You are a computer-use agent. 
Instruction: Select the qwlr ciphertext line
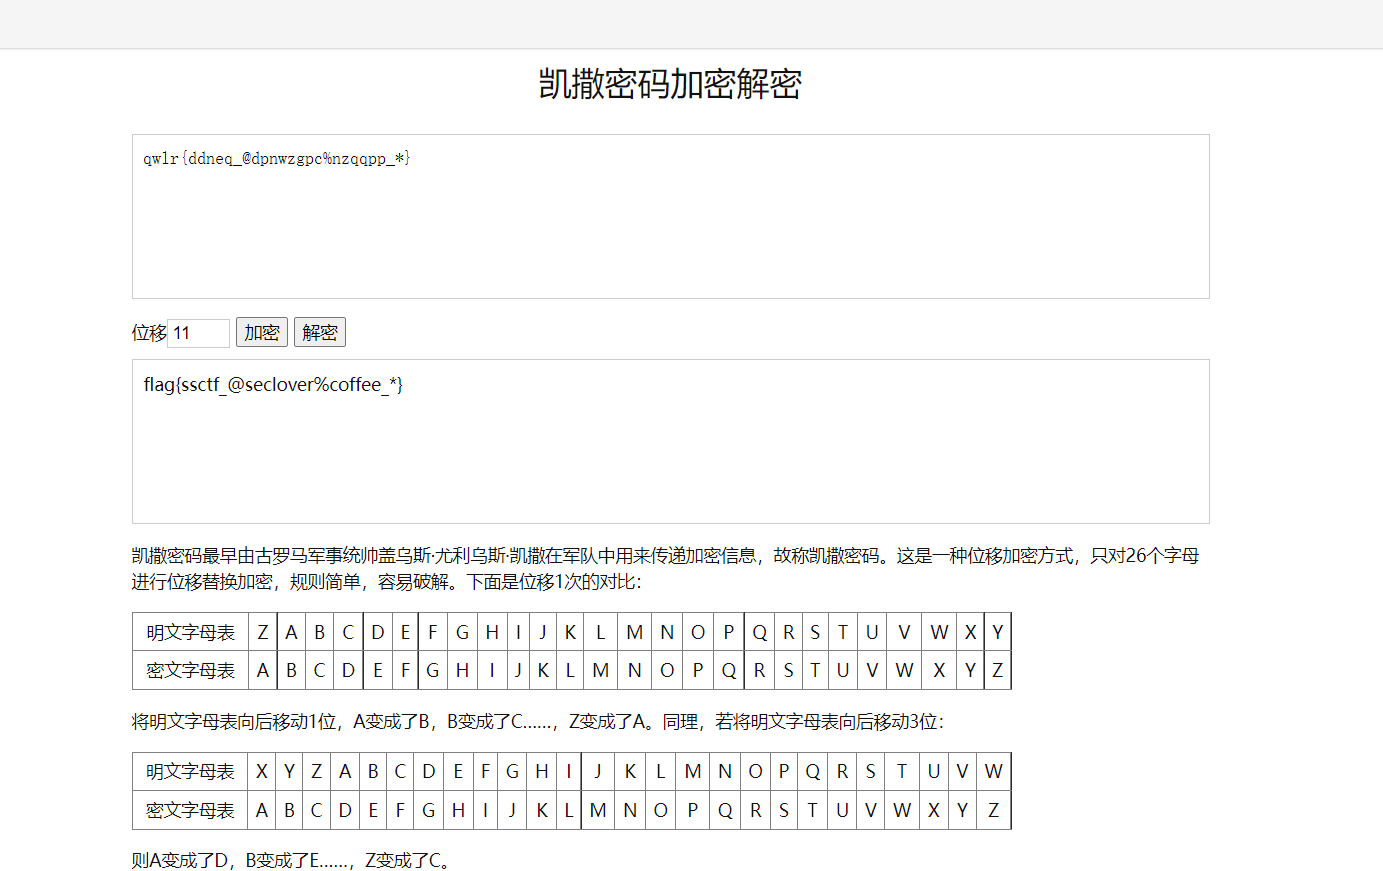[276, 158]
